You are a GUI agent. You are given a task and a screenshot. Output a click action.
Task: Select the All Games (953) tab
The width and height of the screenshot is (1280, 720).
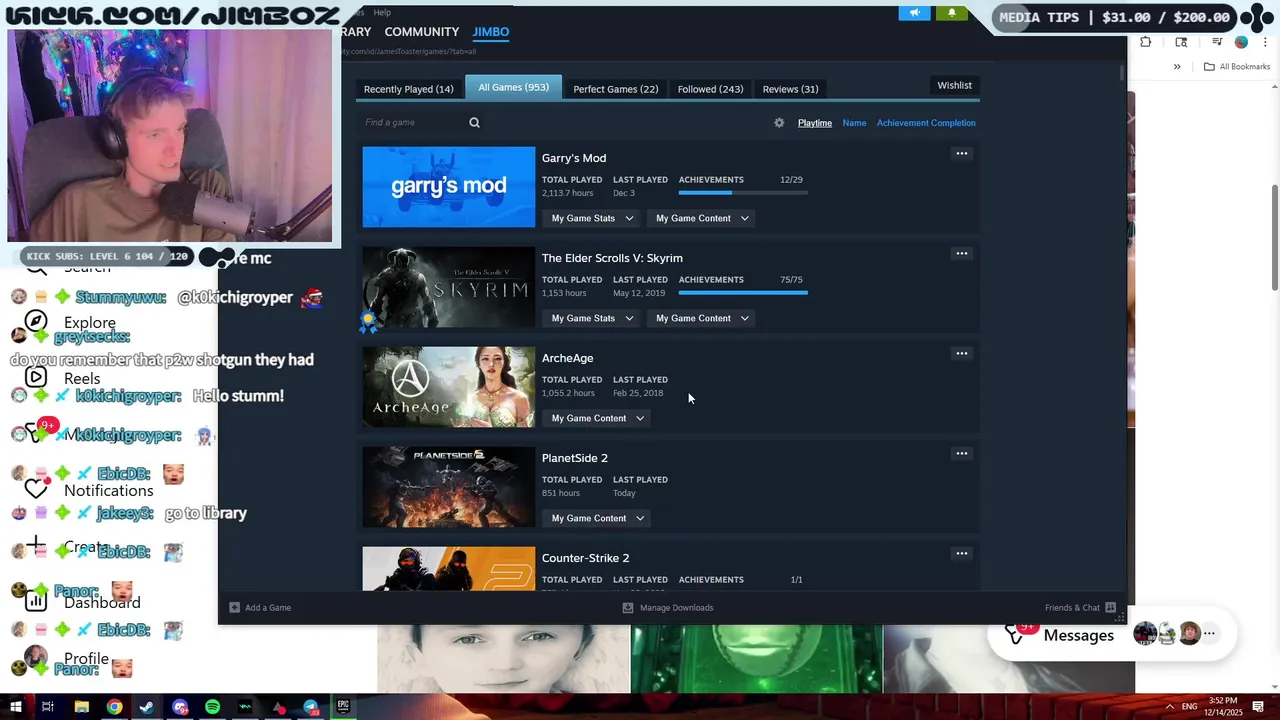click(x=513, y=87)
